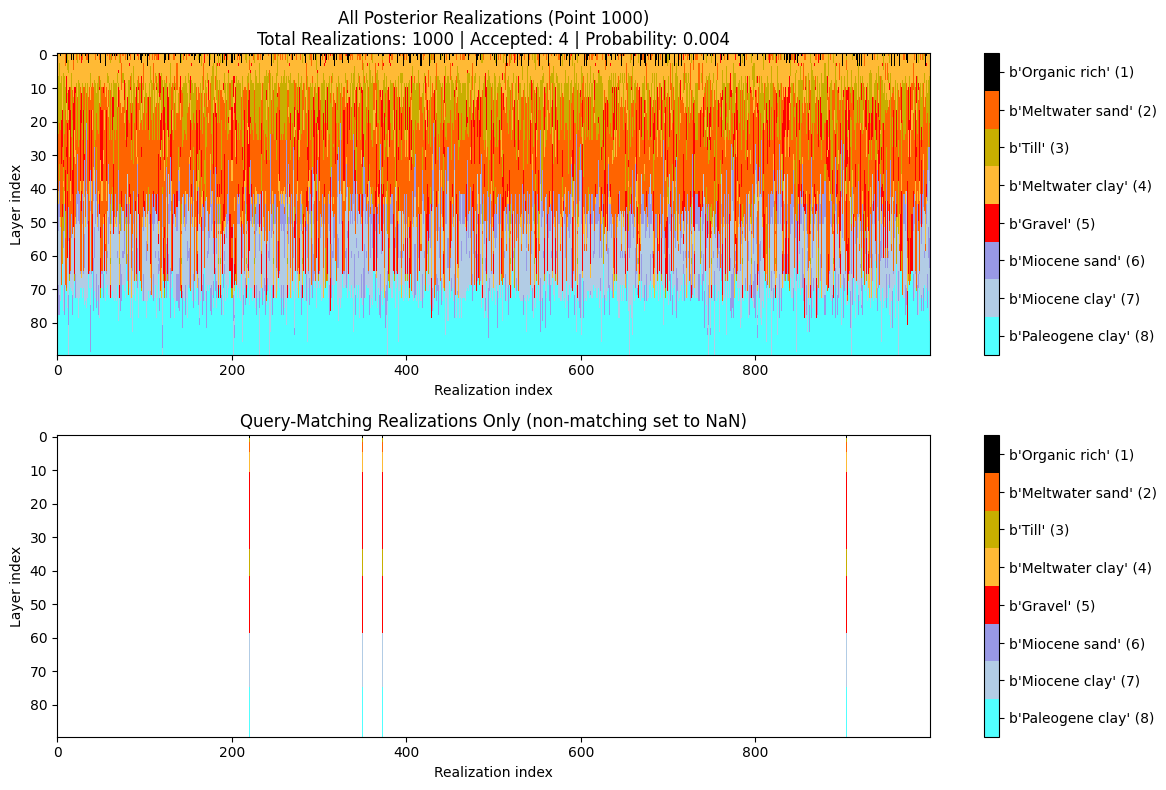Click the red Gravel swatch in top colorbar
1166x790 pixels.
click(991, 223)
